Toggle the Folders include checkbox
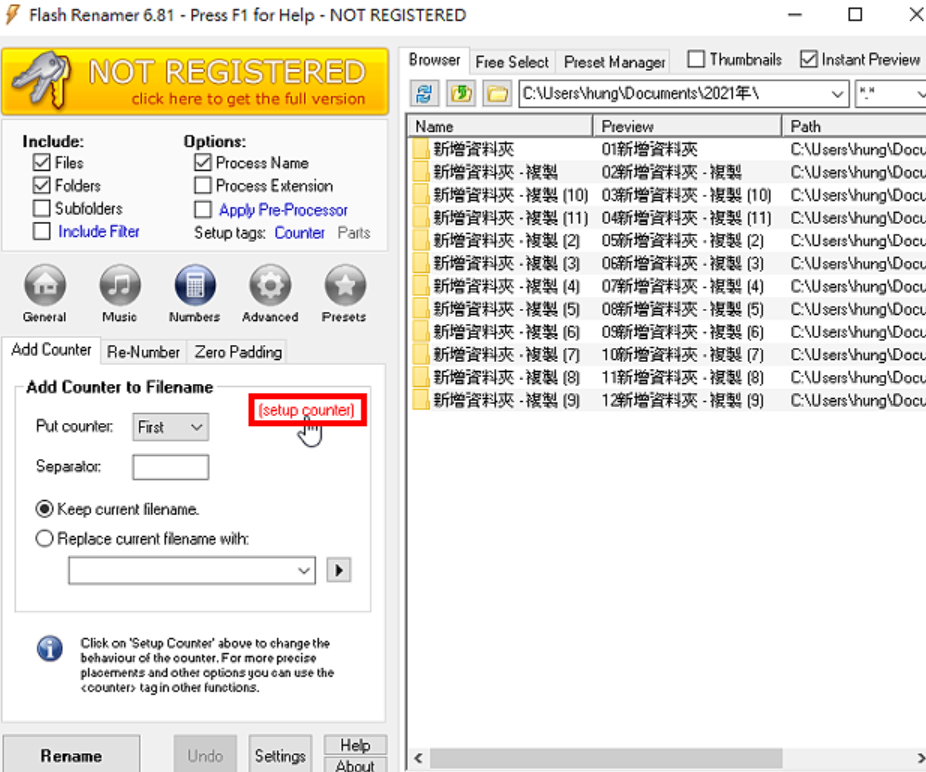This screenshot has width=926, height=772. tap(41, 185)
